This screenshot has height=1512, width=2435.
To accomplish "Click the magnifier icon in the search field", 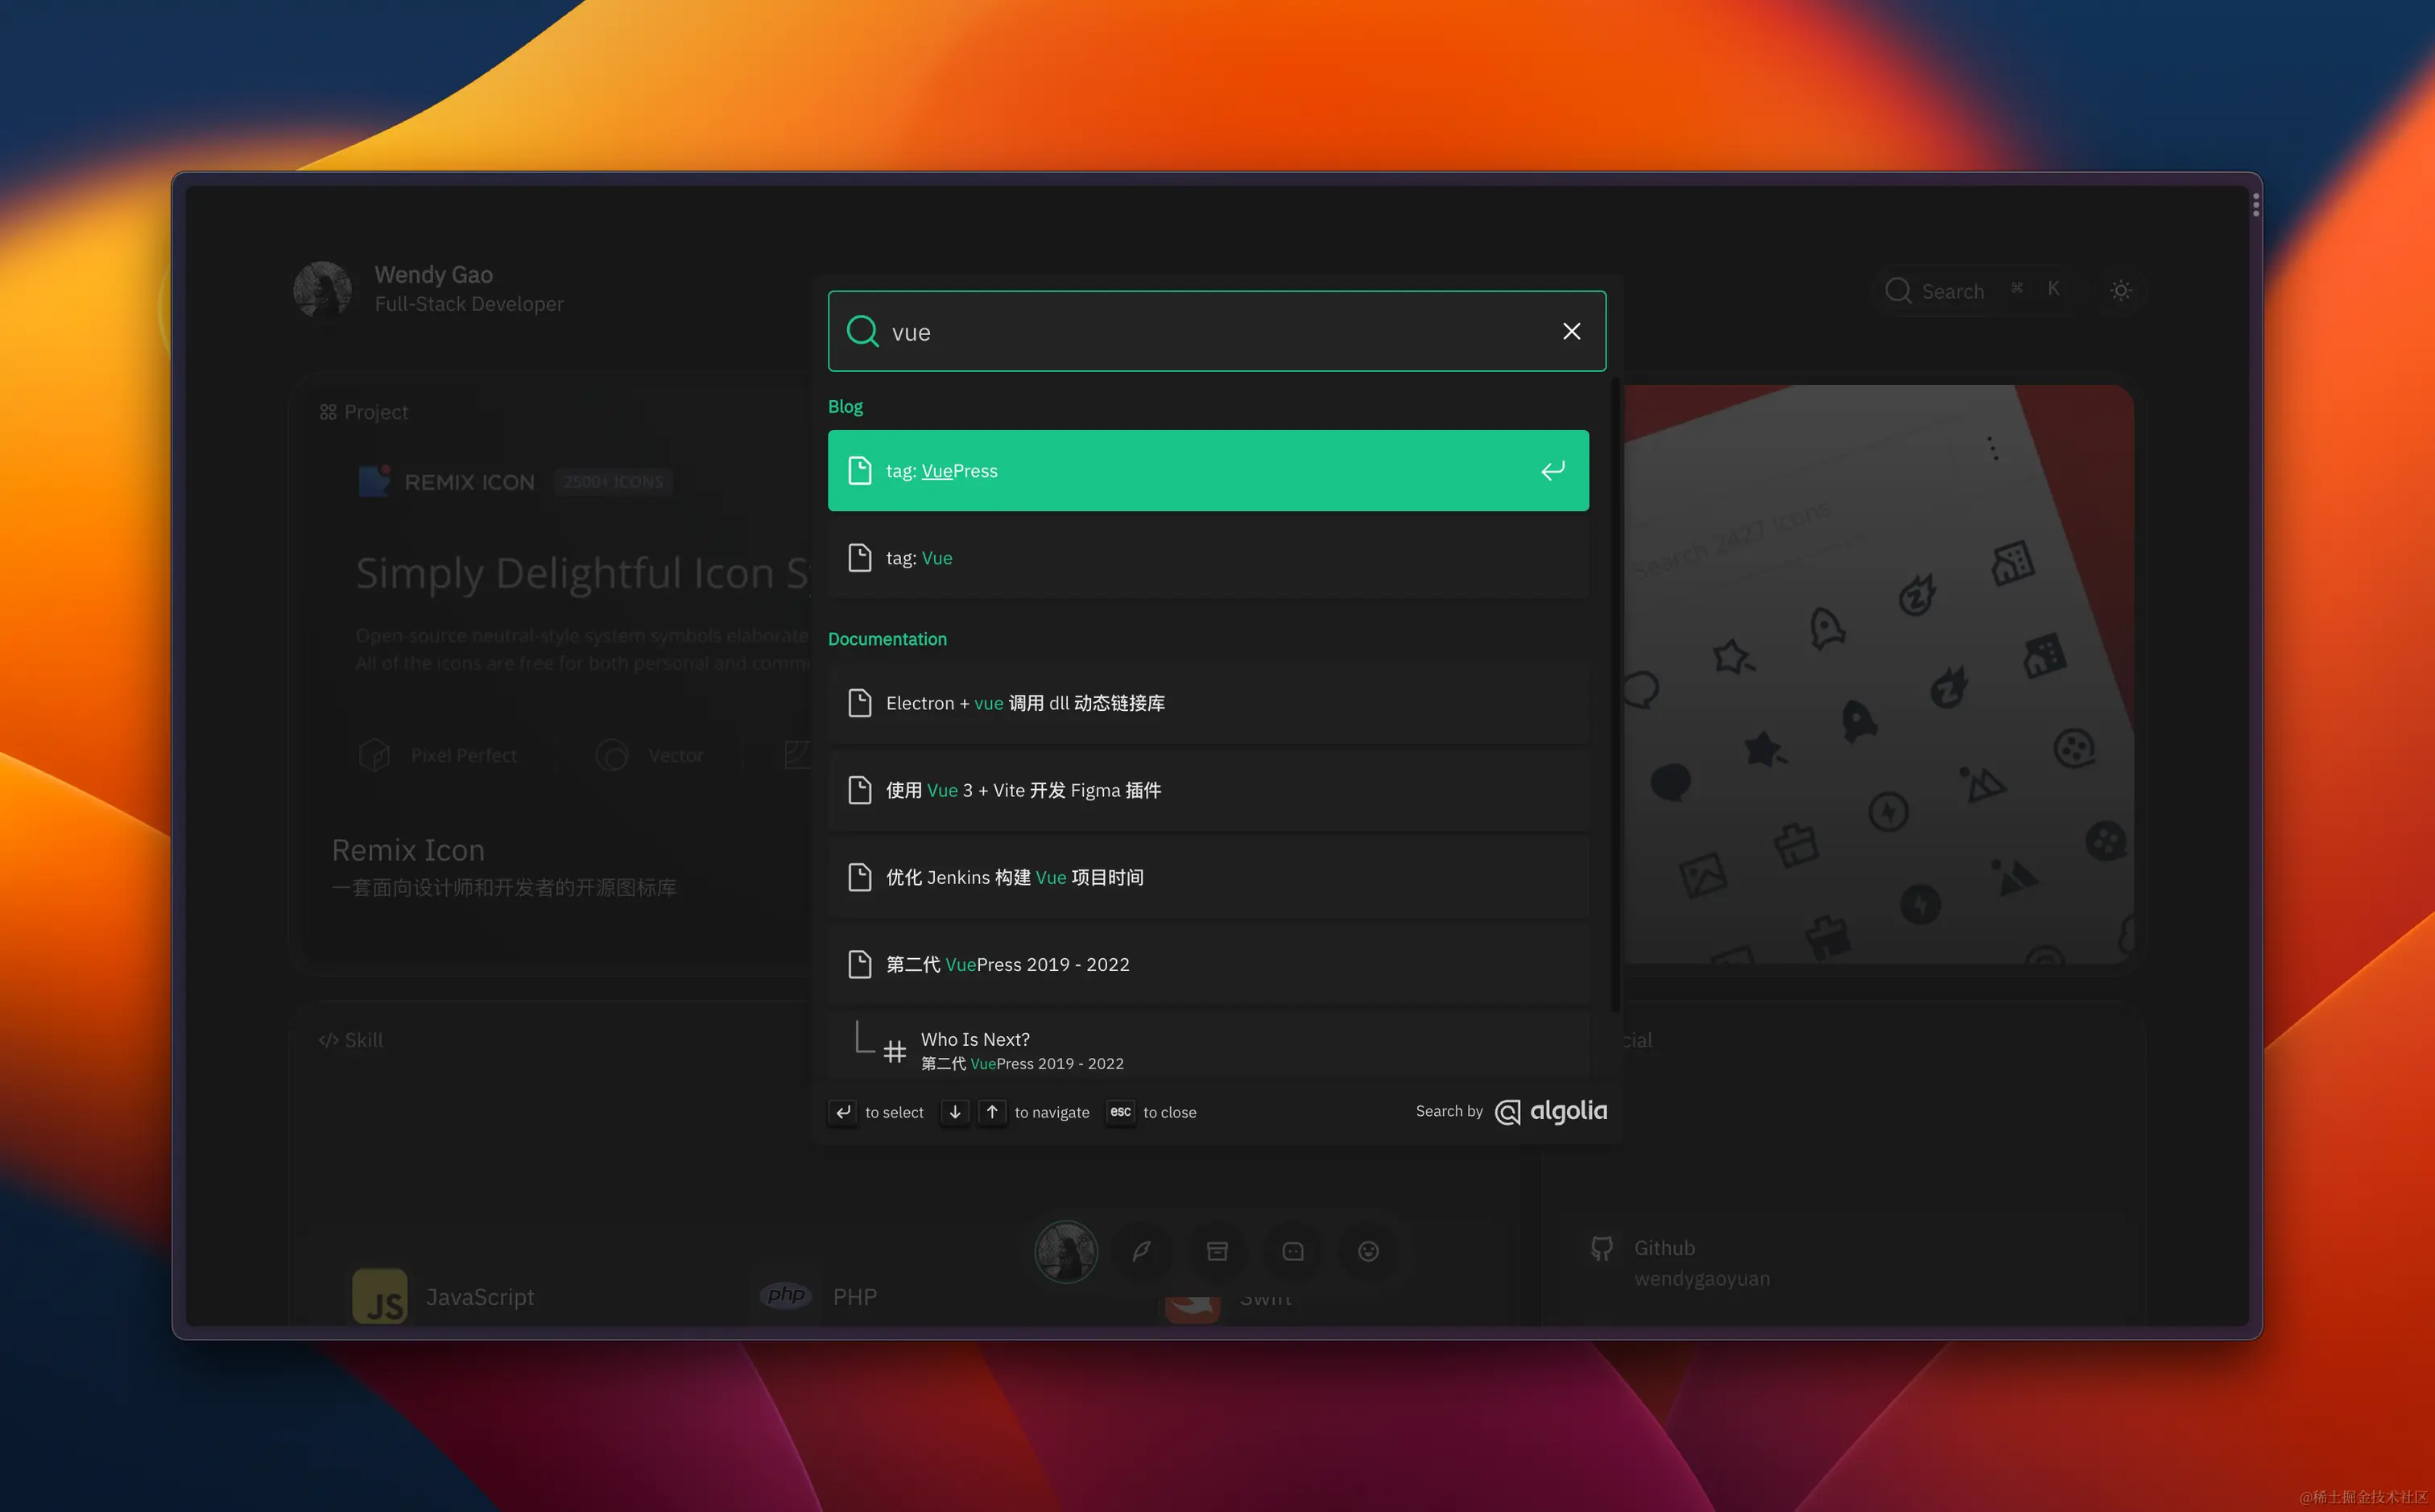I will pos(862,331).
